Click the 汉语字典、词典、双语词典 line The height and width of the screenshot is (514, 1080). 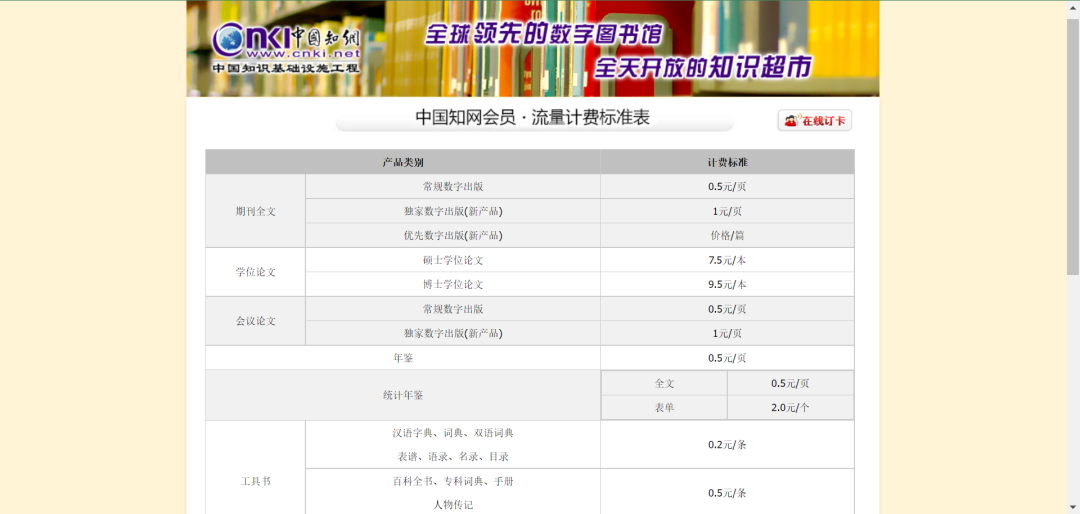click(x=453, y=433)
